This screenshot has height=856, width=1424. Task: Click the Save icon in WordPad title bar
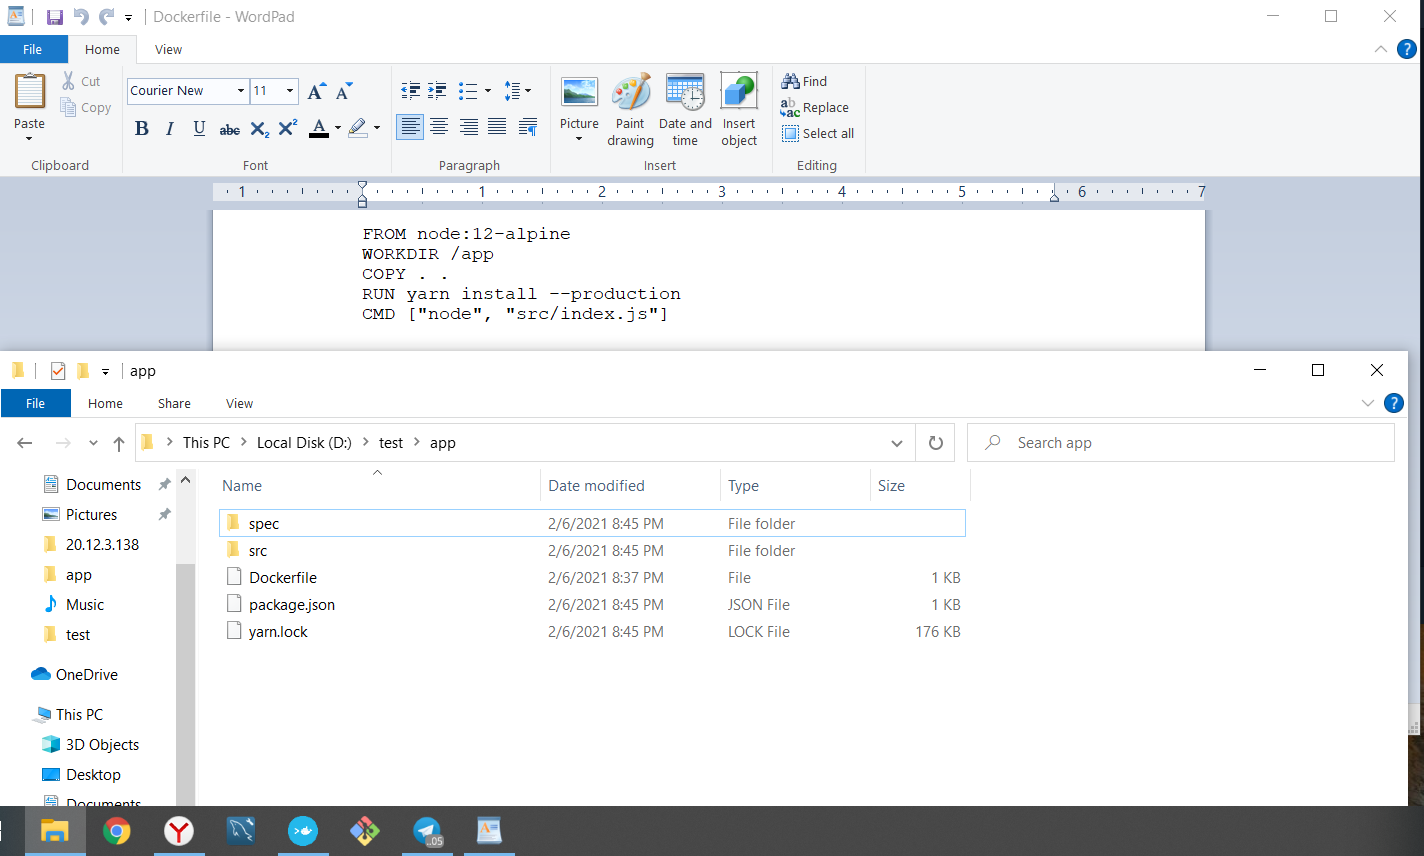(55, 17)
